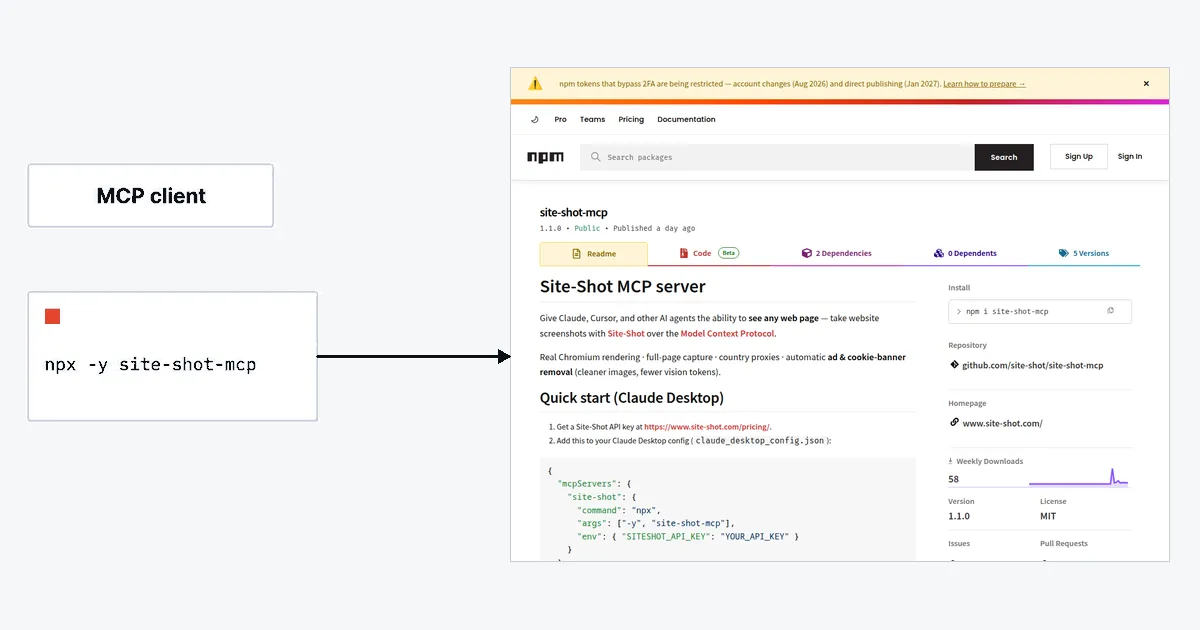Click the Site-Shot MCP server heading
This screenshot has width=1200, height=630.
click(x=622, y=287)
